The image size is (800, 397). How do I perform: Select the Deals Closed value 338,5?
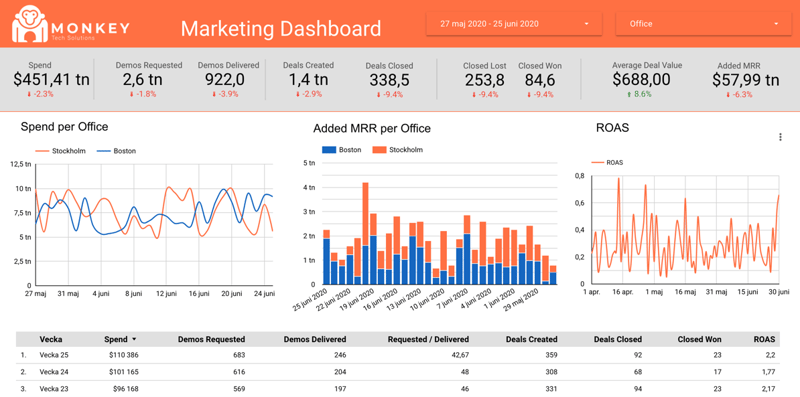click(389, 80)
